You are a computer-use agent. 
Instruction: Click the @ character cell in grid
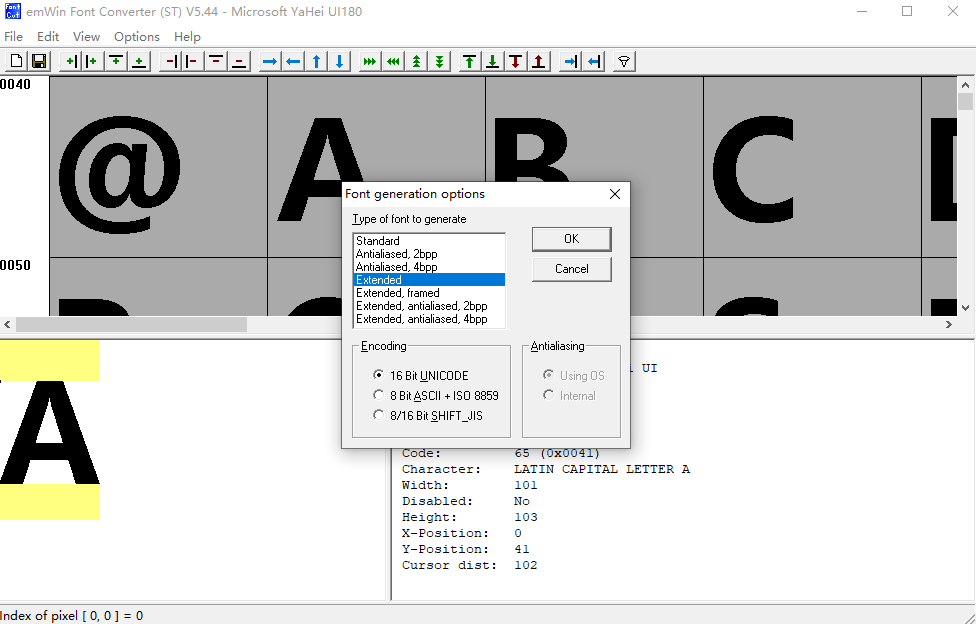[158, 167]
